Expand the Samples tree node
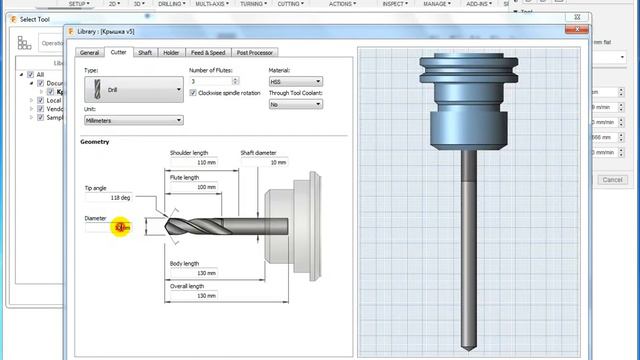The width and height of the screenshot is (640, 360). pos(31,118)
